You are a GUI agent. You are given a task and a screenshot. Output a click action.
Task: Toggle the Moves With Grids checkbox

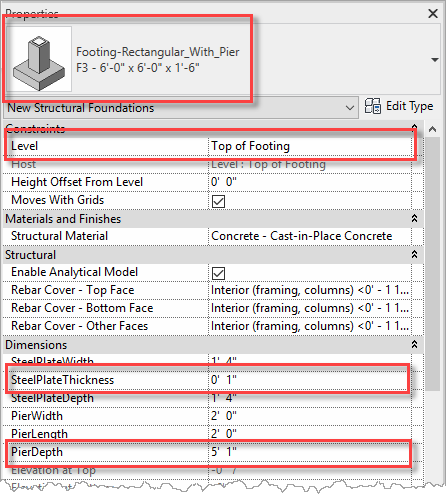coord(218,201)
